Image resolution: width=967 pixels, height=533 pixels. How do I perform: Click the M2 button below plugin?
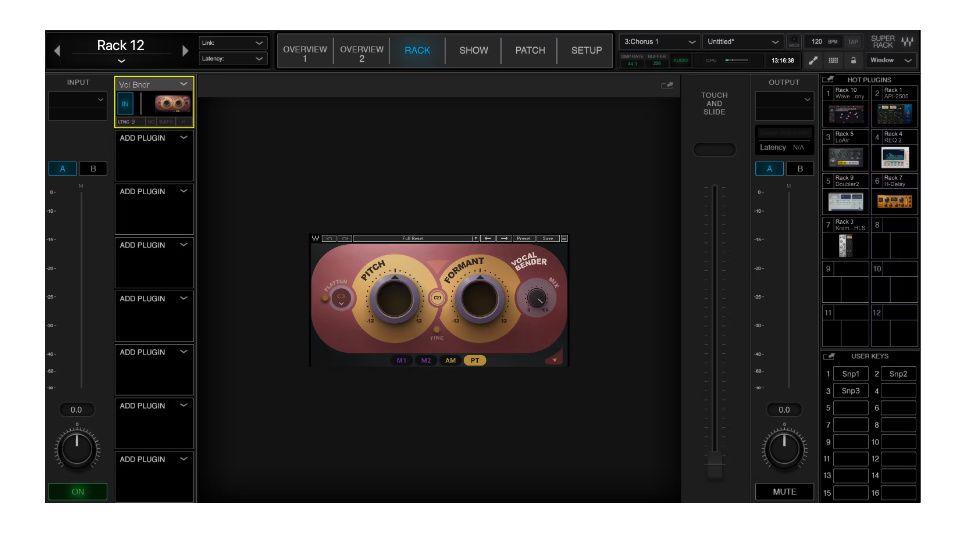point(426,360)
